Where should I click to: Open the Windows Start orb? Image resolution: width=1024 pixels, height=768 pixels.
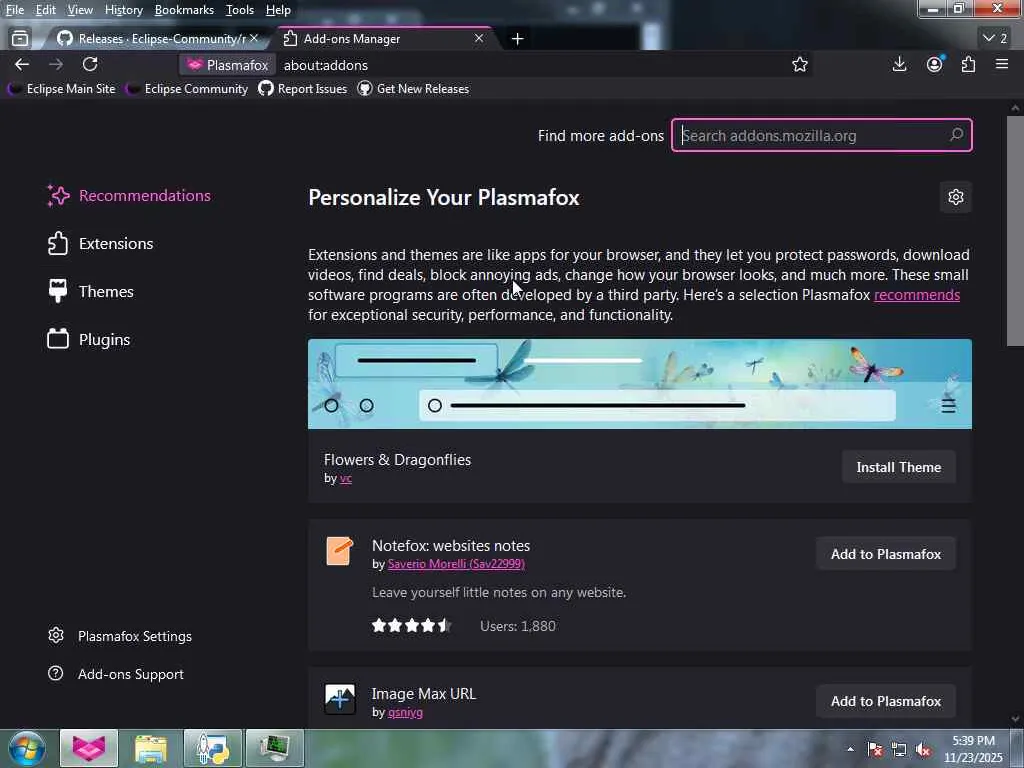[x=26, y=748]
